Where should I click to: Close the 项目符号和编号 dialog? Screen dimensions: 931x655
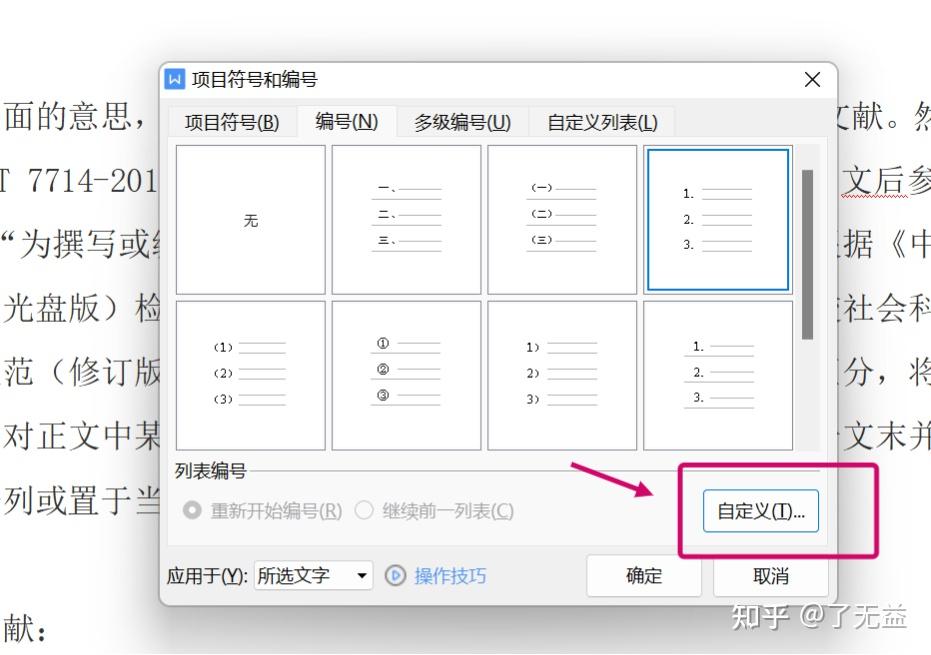click(x=812, y=79)
